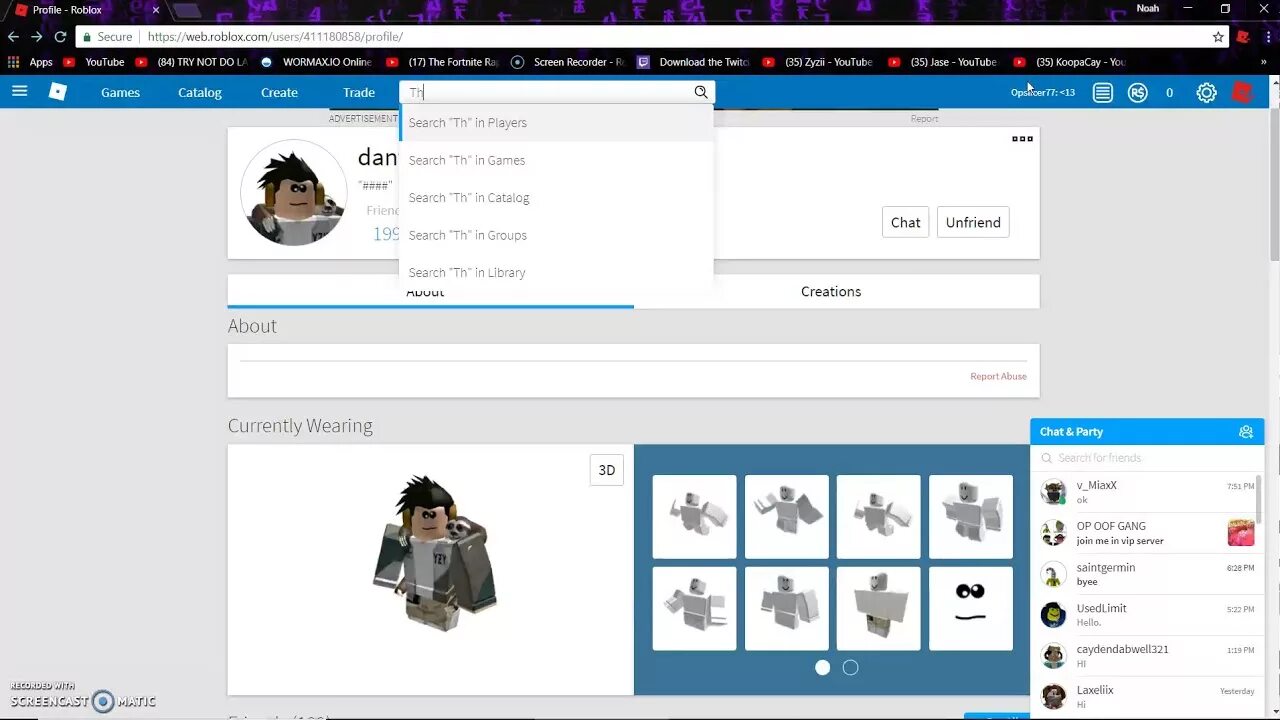Open the settings gear icon
The width and height of the screenshot is (1280, 720).
pyautogui.click(x=1207, y=93)
